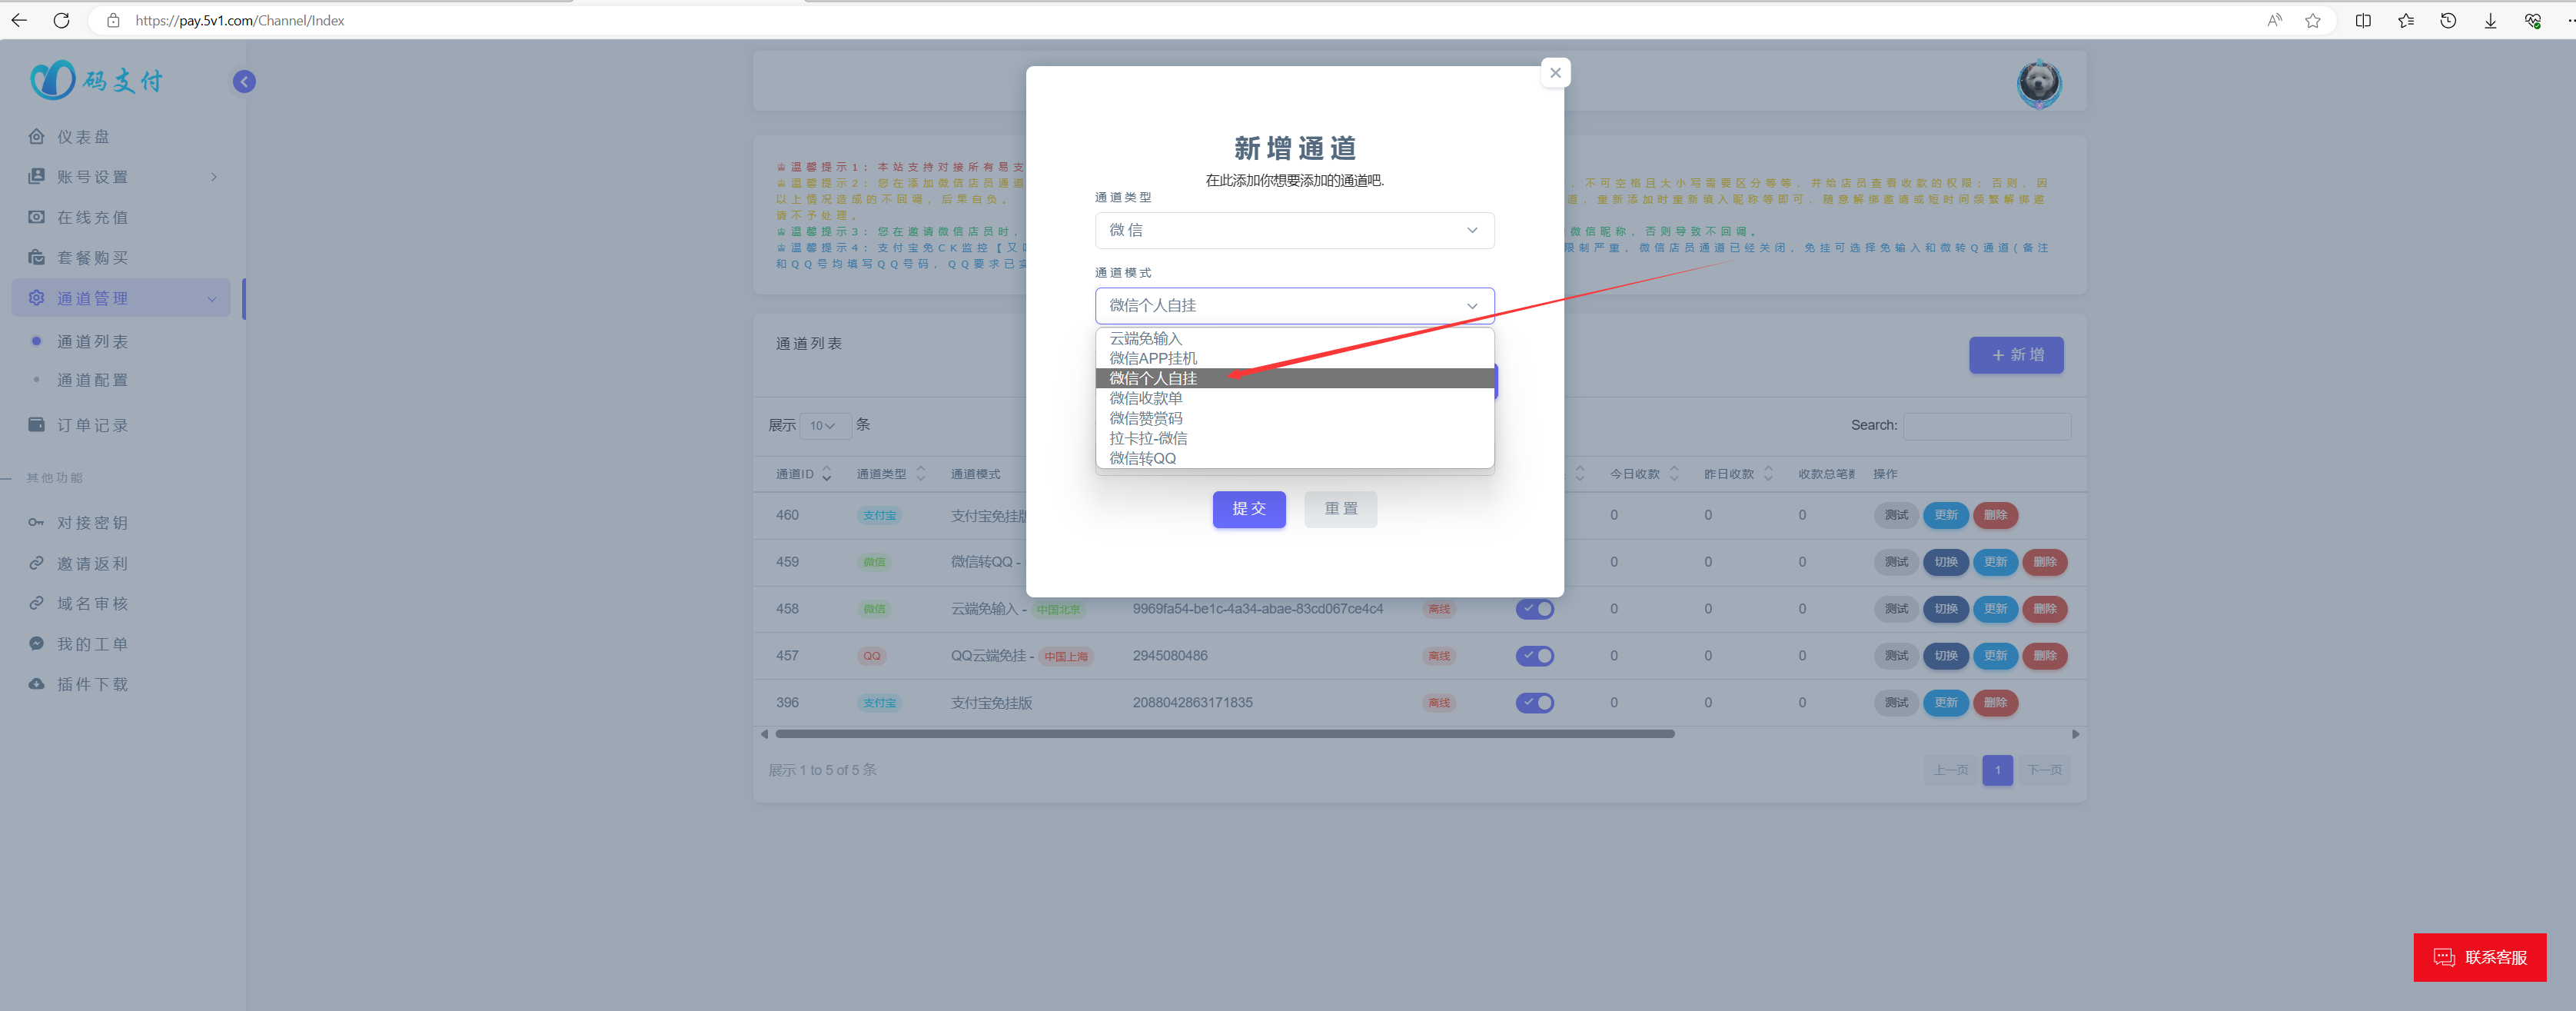This screenshot has height=1011, width=2576.
Task: Open user avatar menu
Action: [2039, 84]
